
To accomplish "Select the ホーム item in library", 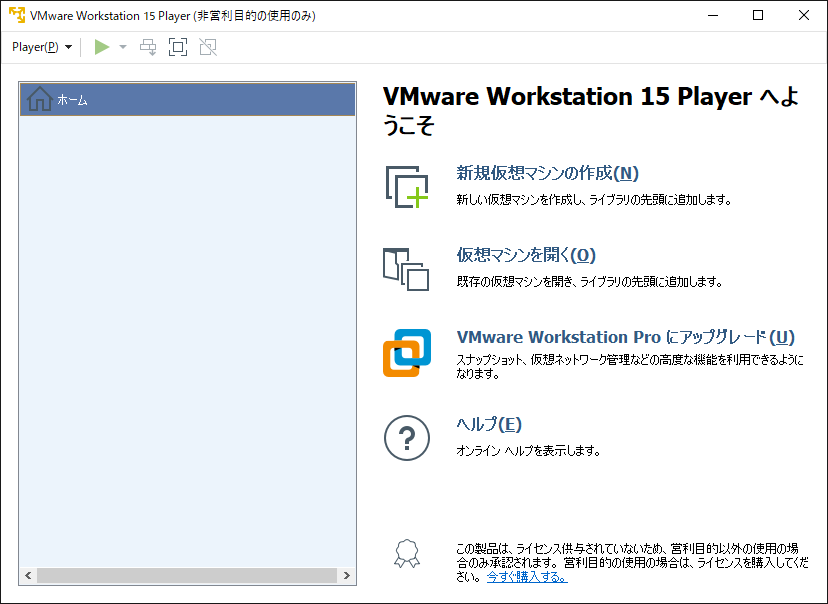I will (x=187, y=100).
